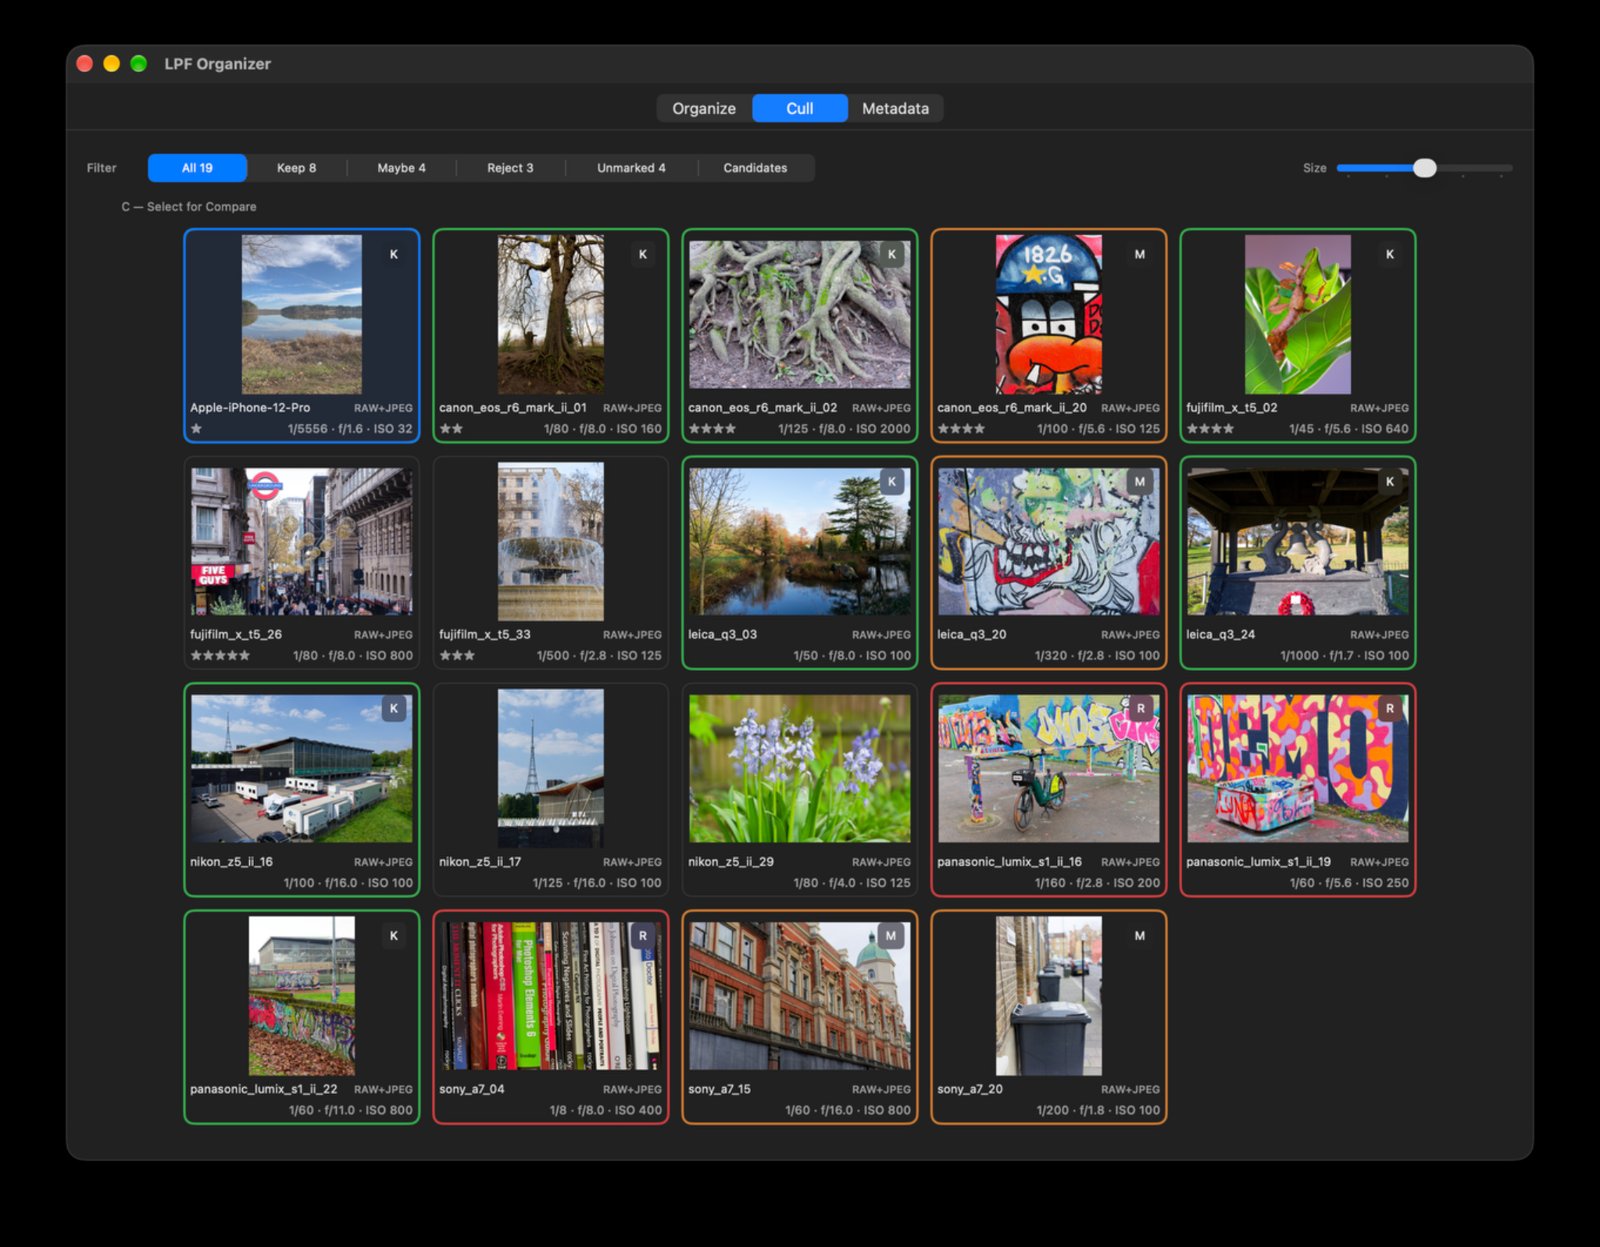
Task: Select the leica_q3_03 pond photo
Action: pos(799,541)
